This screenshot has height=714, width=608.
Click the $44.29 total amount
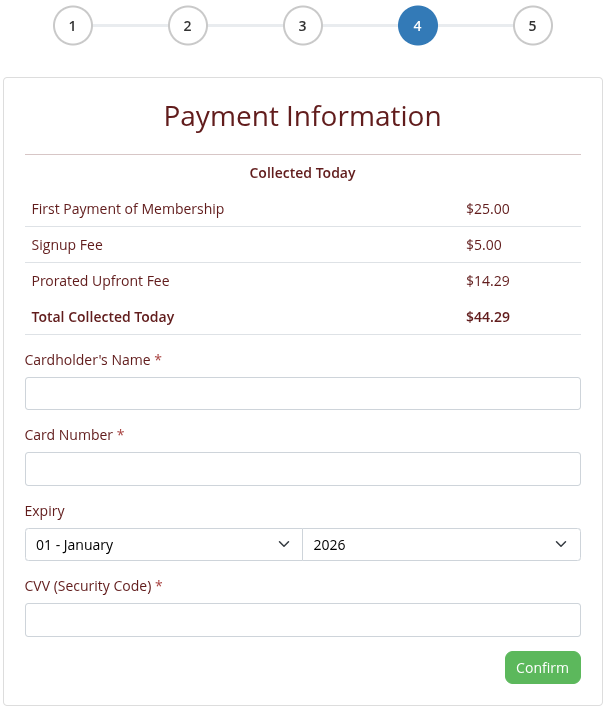[x=488, y=317]
